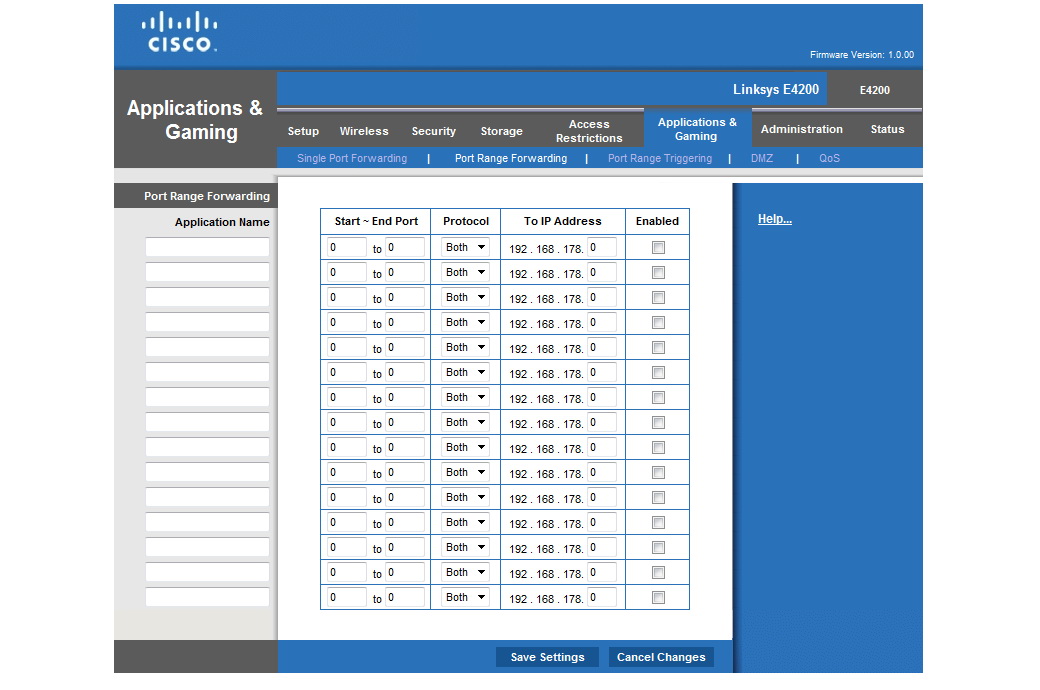Viewport: 1040px width, 690px height.
Task: Open the Port Range Triggering subtab
Action: coord(660,158)
